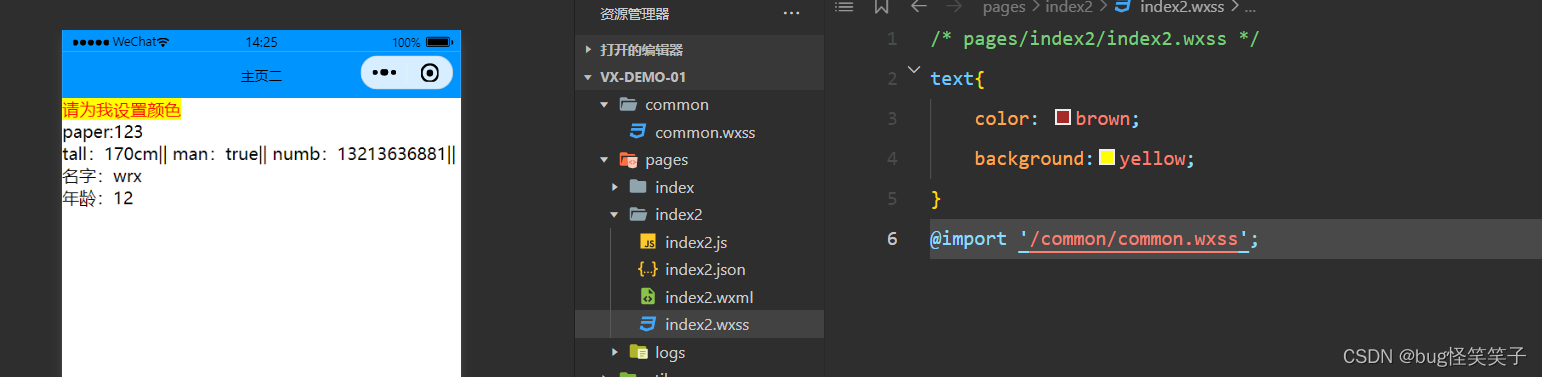1542x377 pixels.
Task: Place cursor on the comment line pages/index2/index2.wxss
Action: pos(1094,39)
